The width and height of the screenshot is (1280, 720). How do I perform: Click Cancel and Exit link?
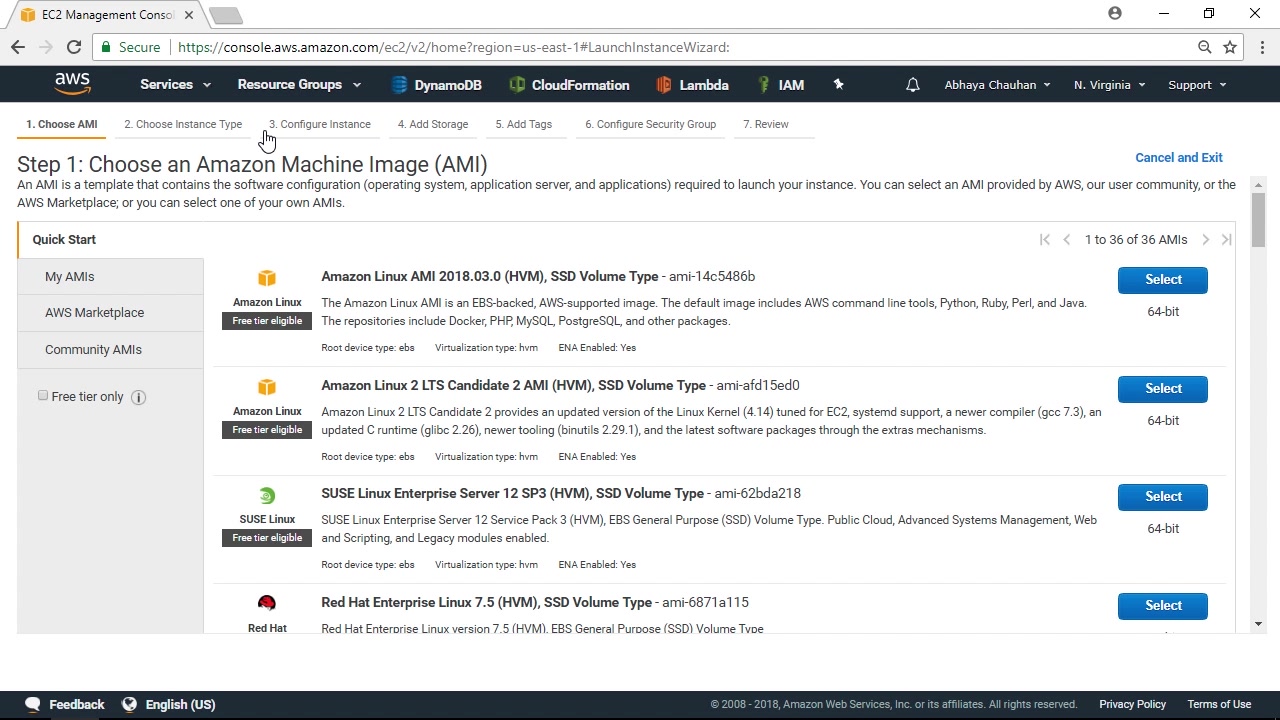tap(1179, 158)
